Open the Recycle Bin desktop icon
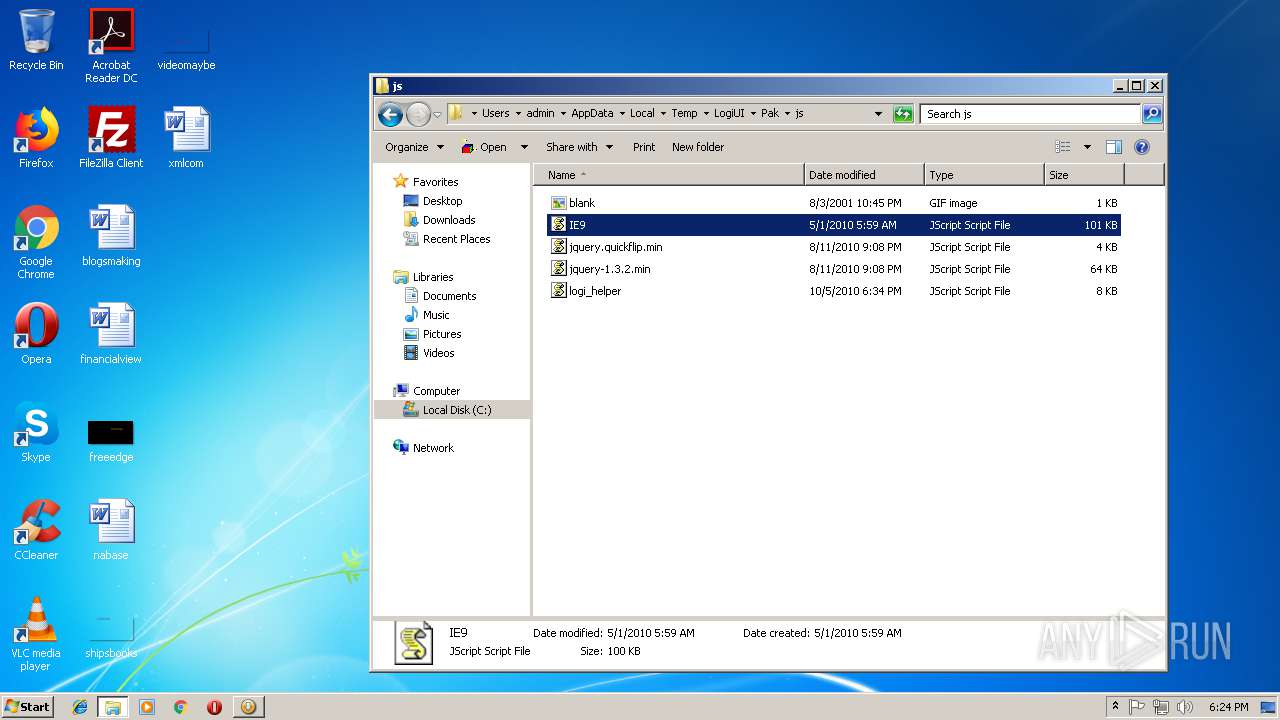1280x720 pixels. tap(36, 40)
